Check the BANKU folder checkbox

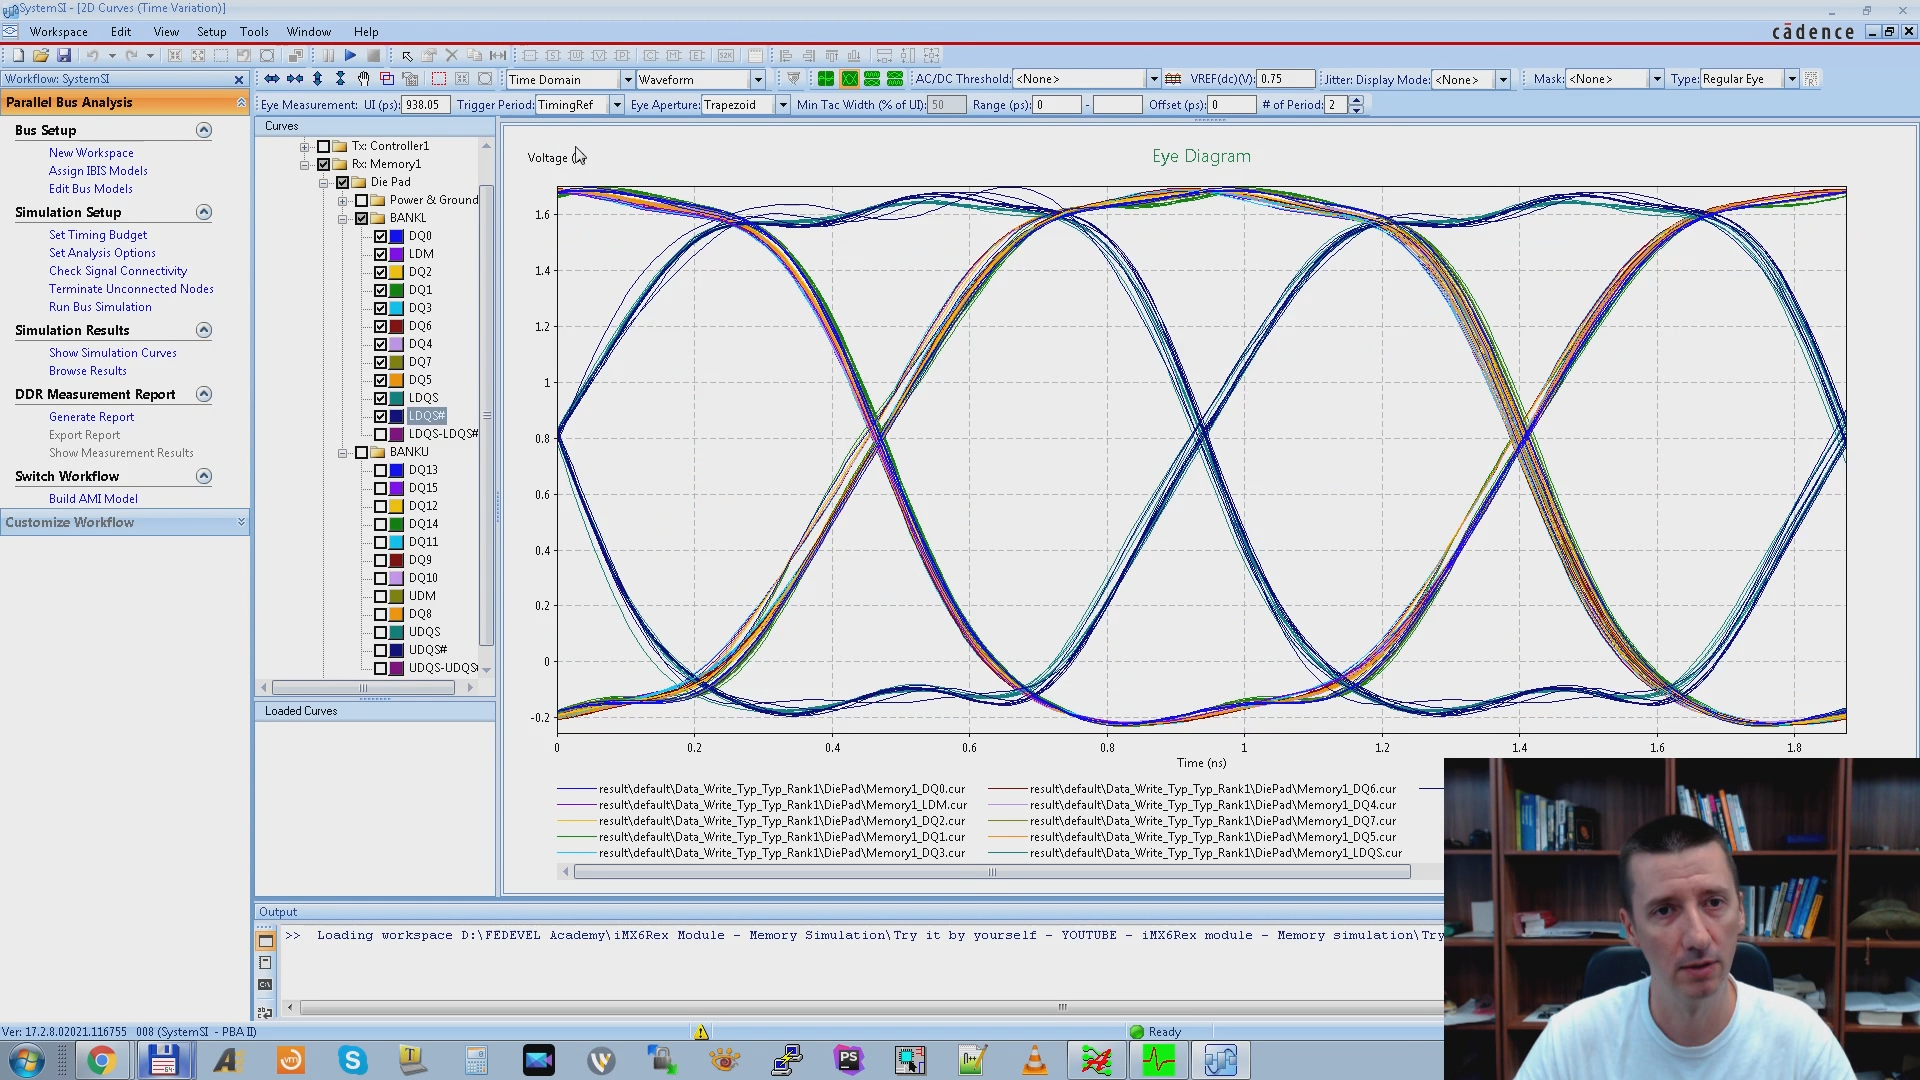[x=361, y=452]
